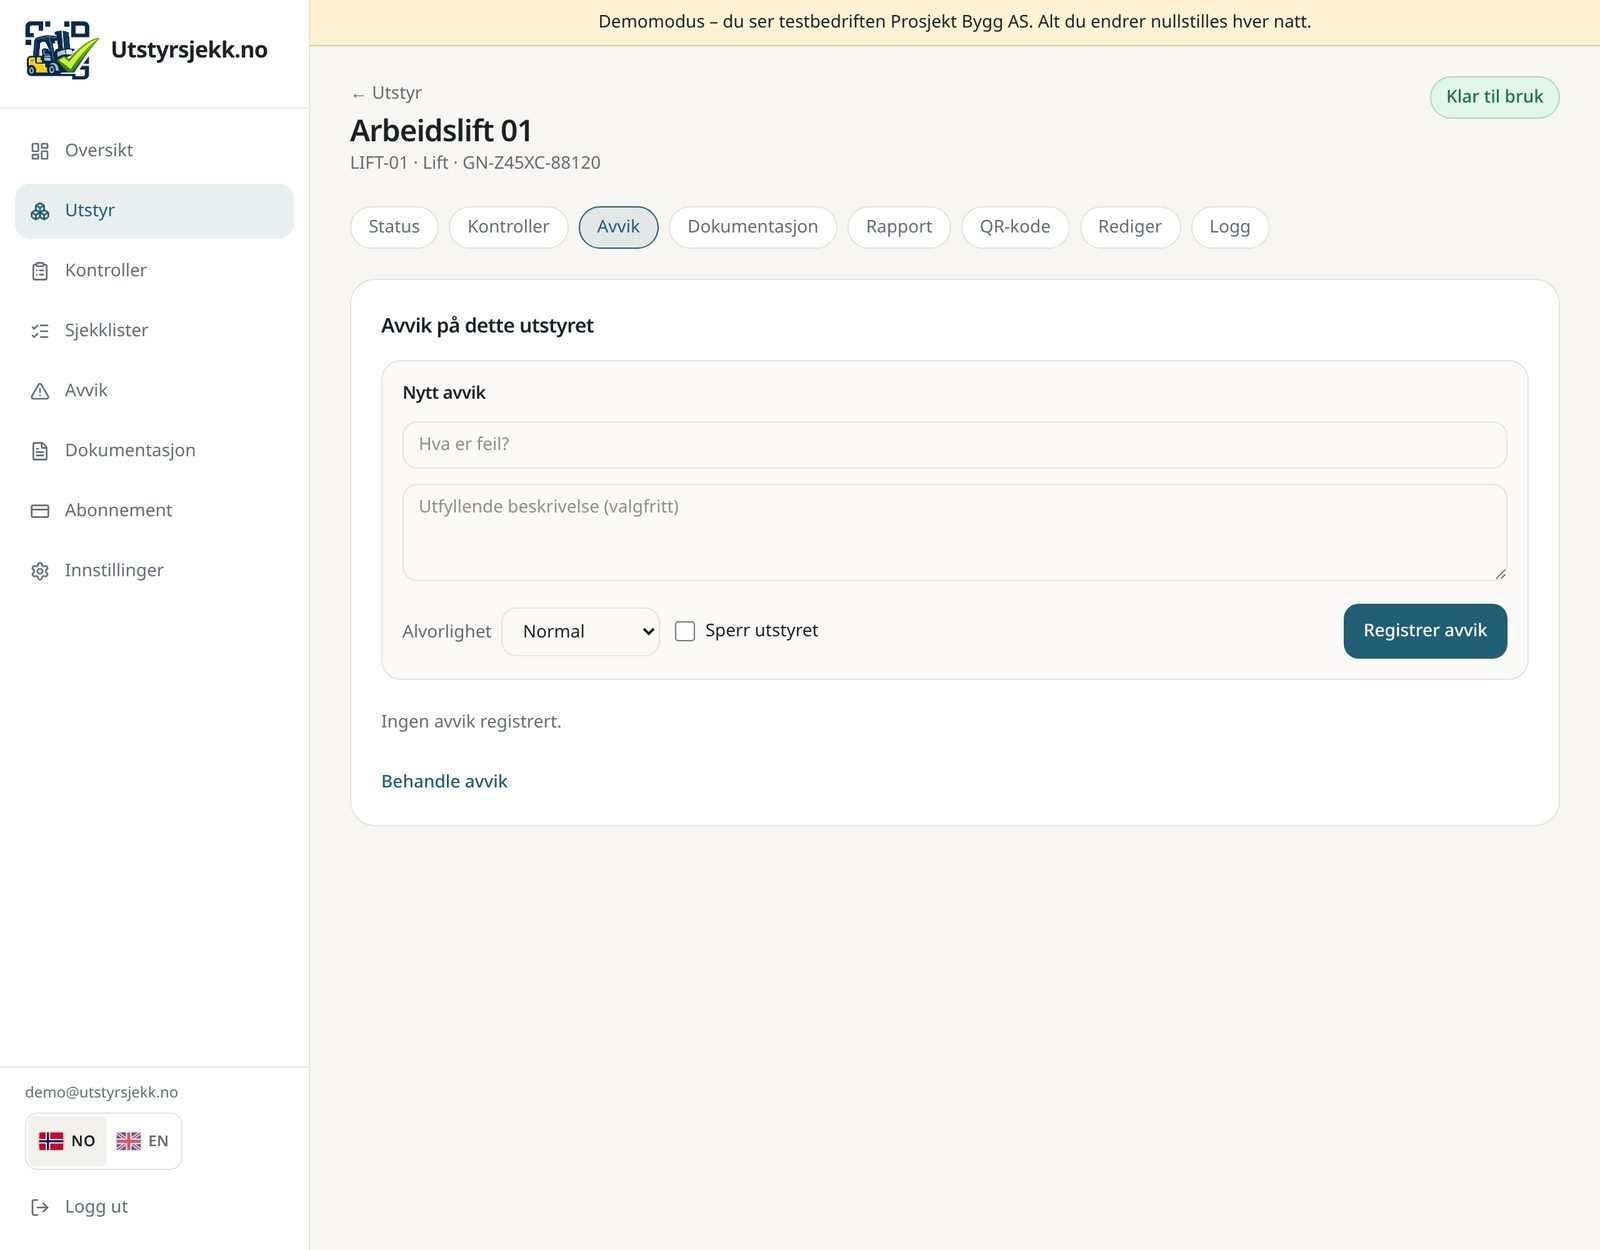Click the Logg ut exit icon
The height and width of the screenshot is (1250, 1600).
[x=40, y=1207]
